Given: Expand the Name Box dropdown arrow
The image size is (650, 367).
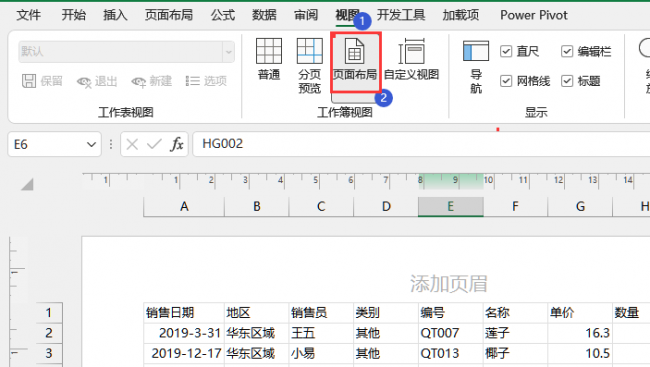Looking at the screenshot, I should pos(91,144).
